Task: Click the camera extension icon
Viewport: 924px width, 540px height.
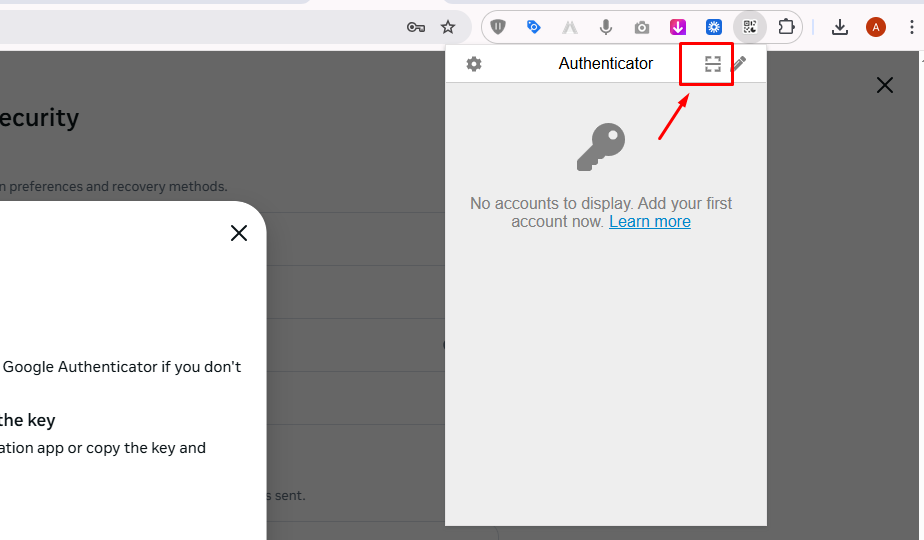Action: [x=642, y=27]
